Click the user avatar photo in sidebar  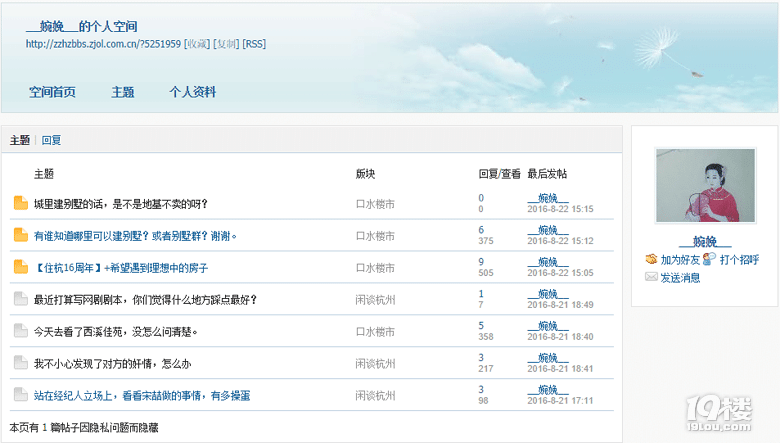point(705,185)
